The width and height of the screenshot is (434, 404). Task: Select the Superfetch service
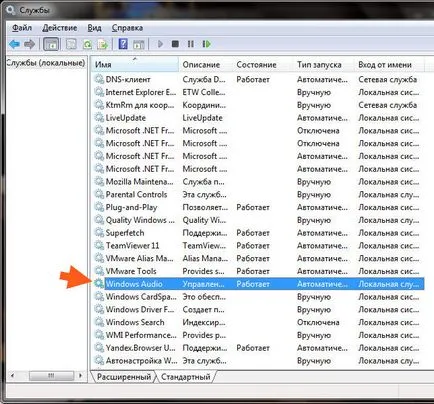(125, 233)
